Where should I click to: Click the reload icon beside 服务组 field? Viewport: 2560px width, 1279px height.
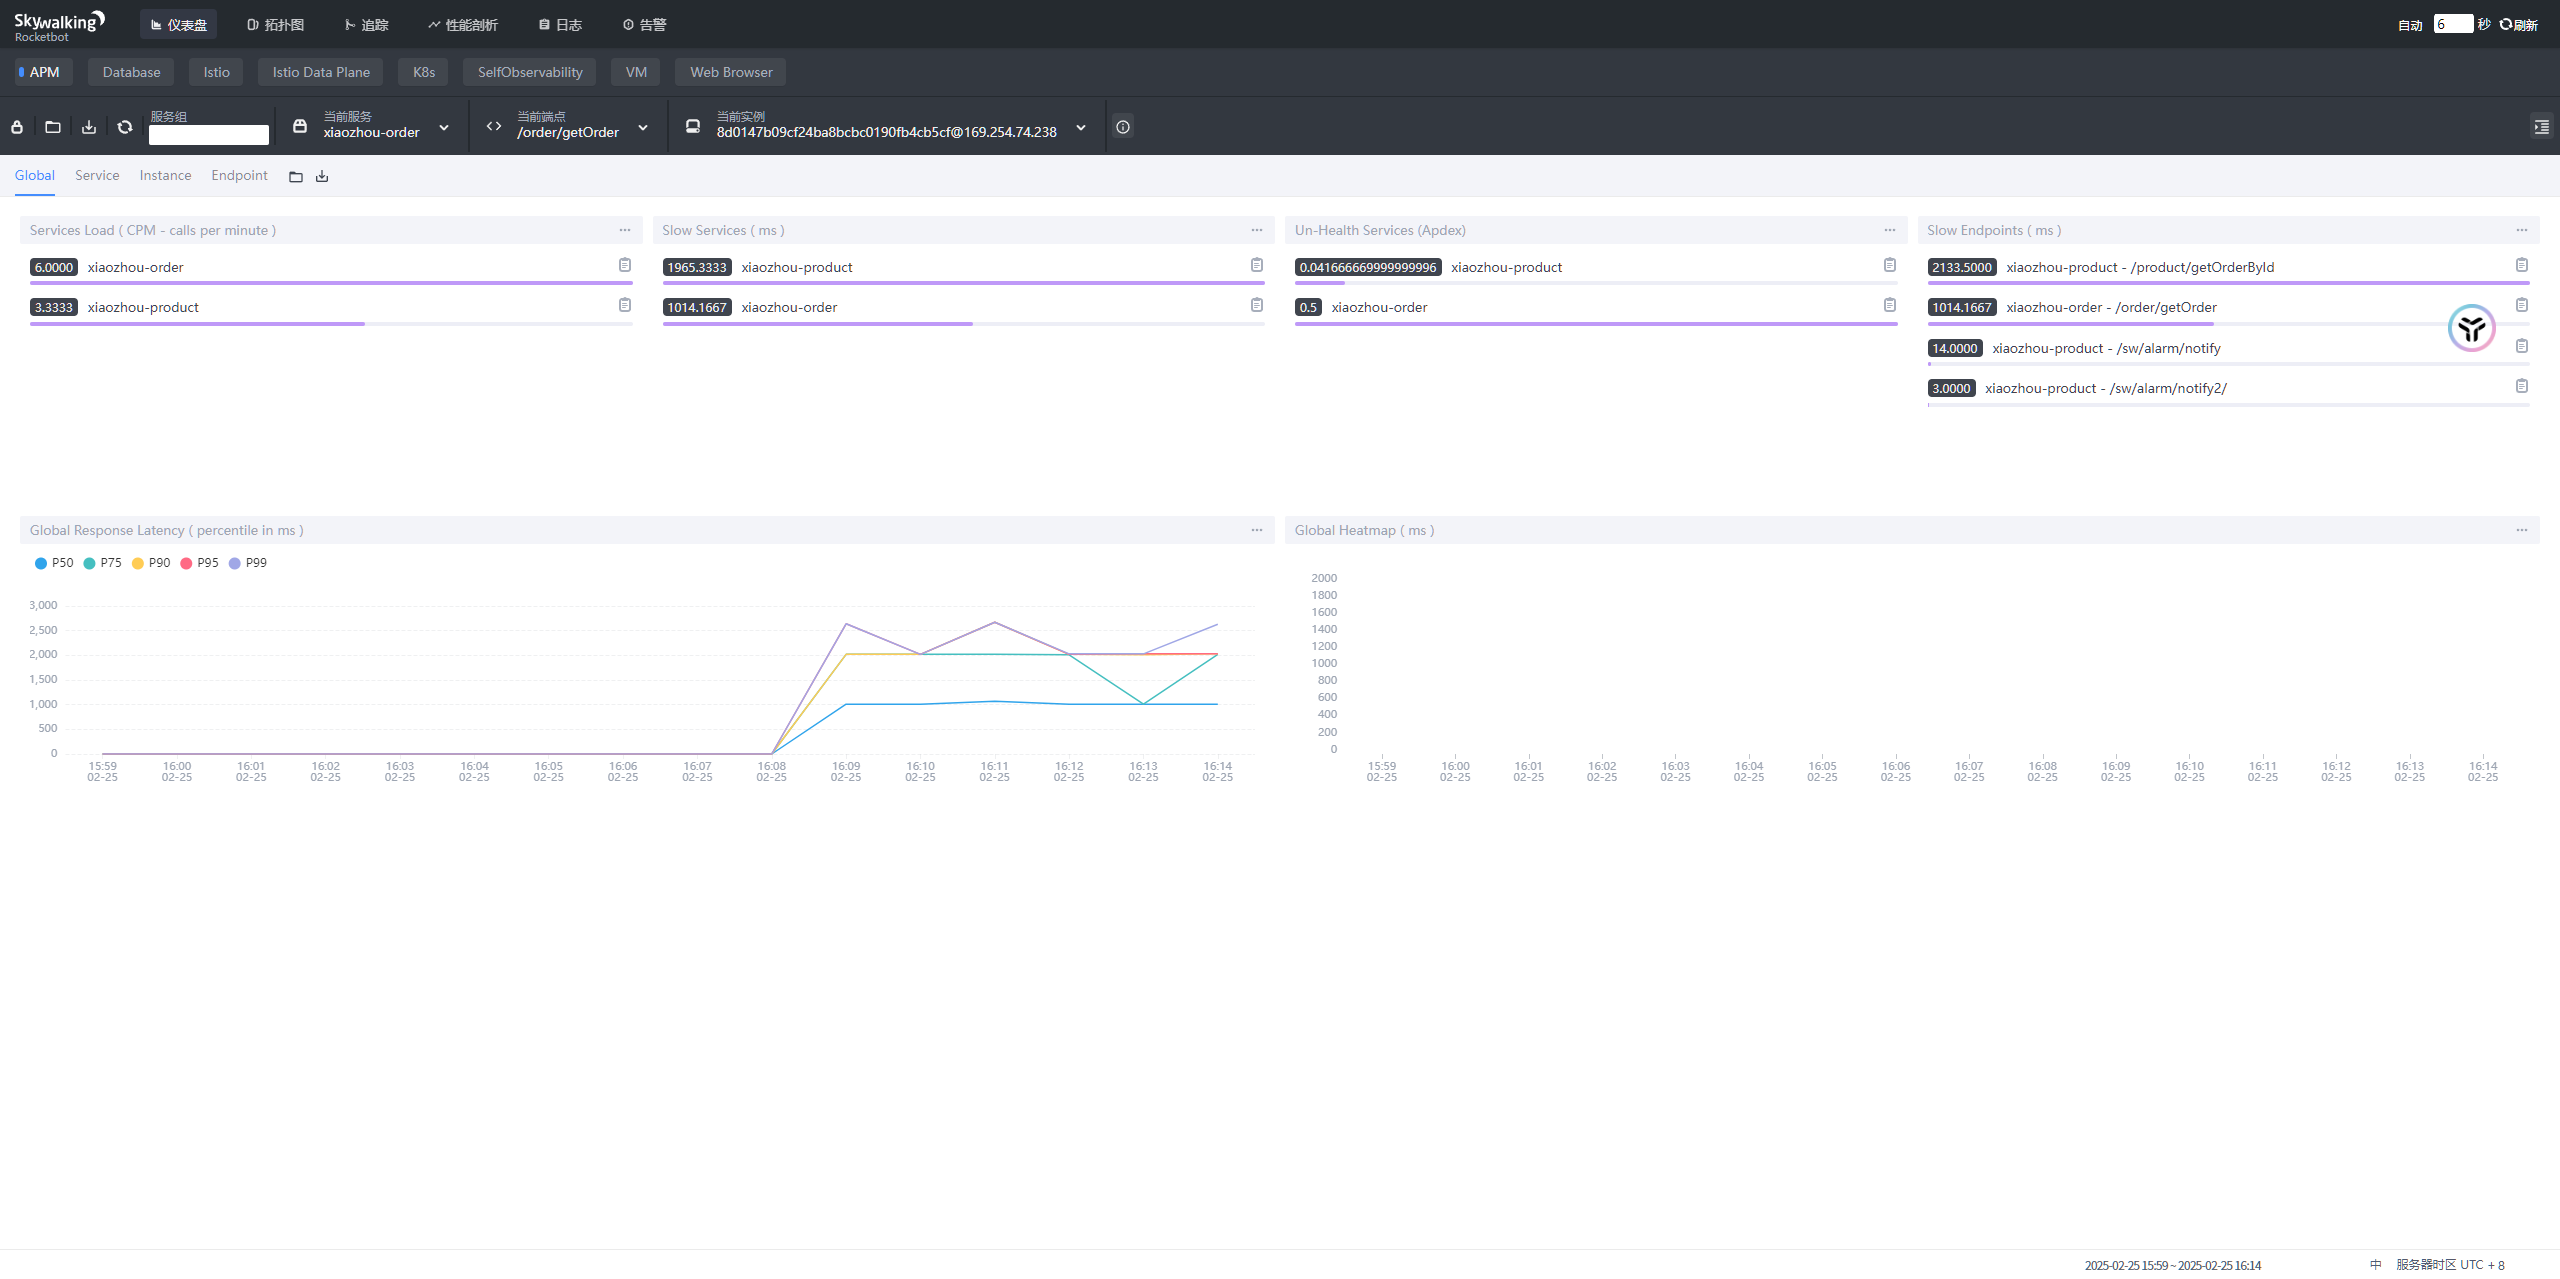coord(125,127)
